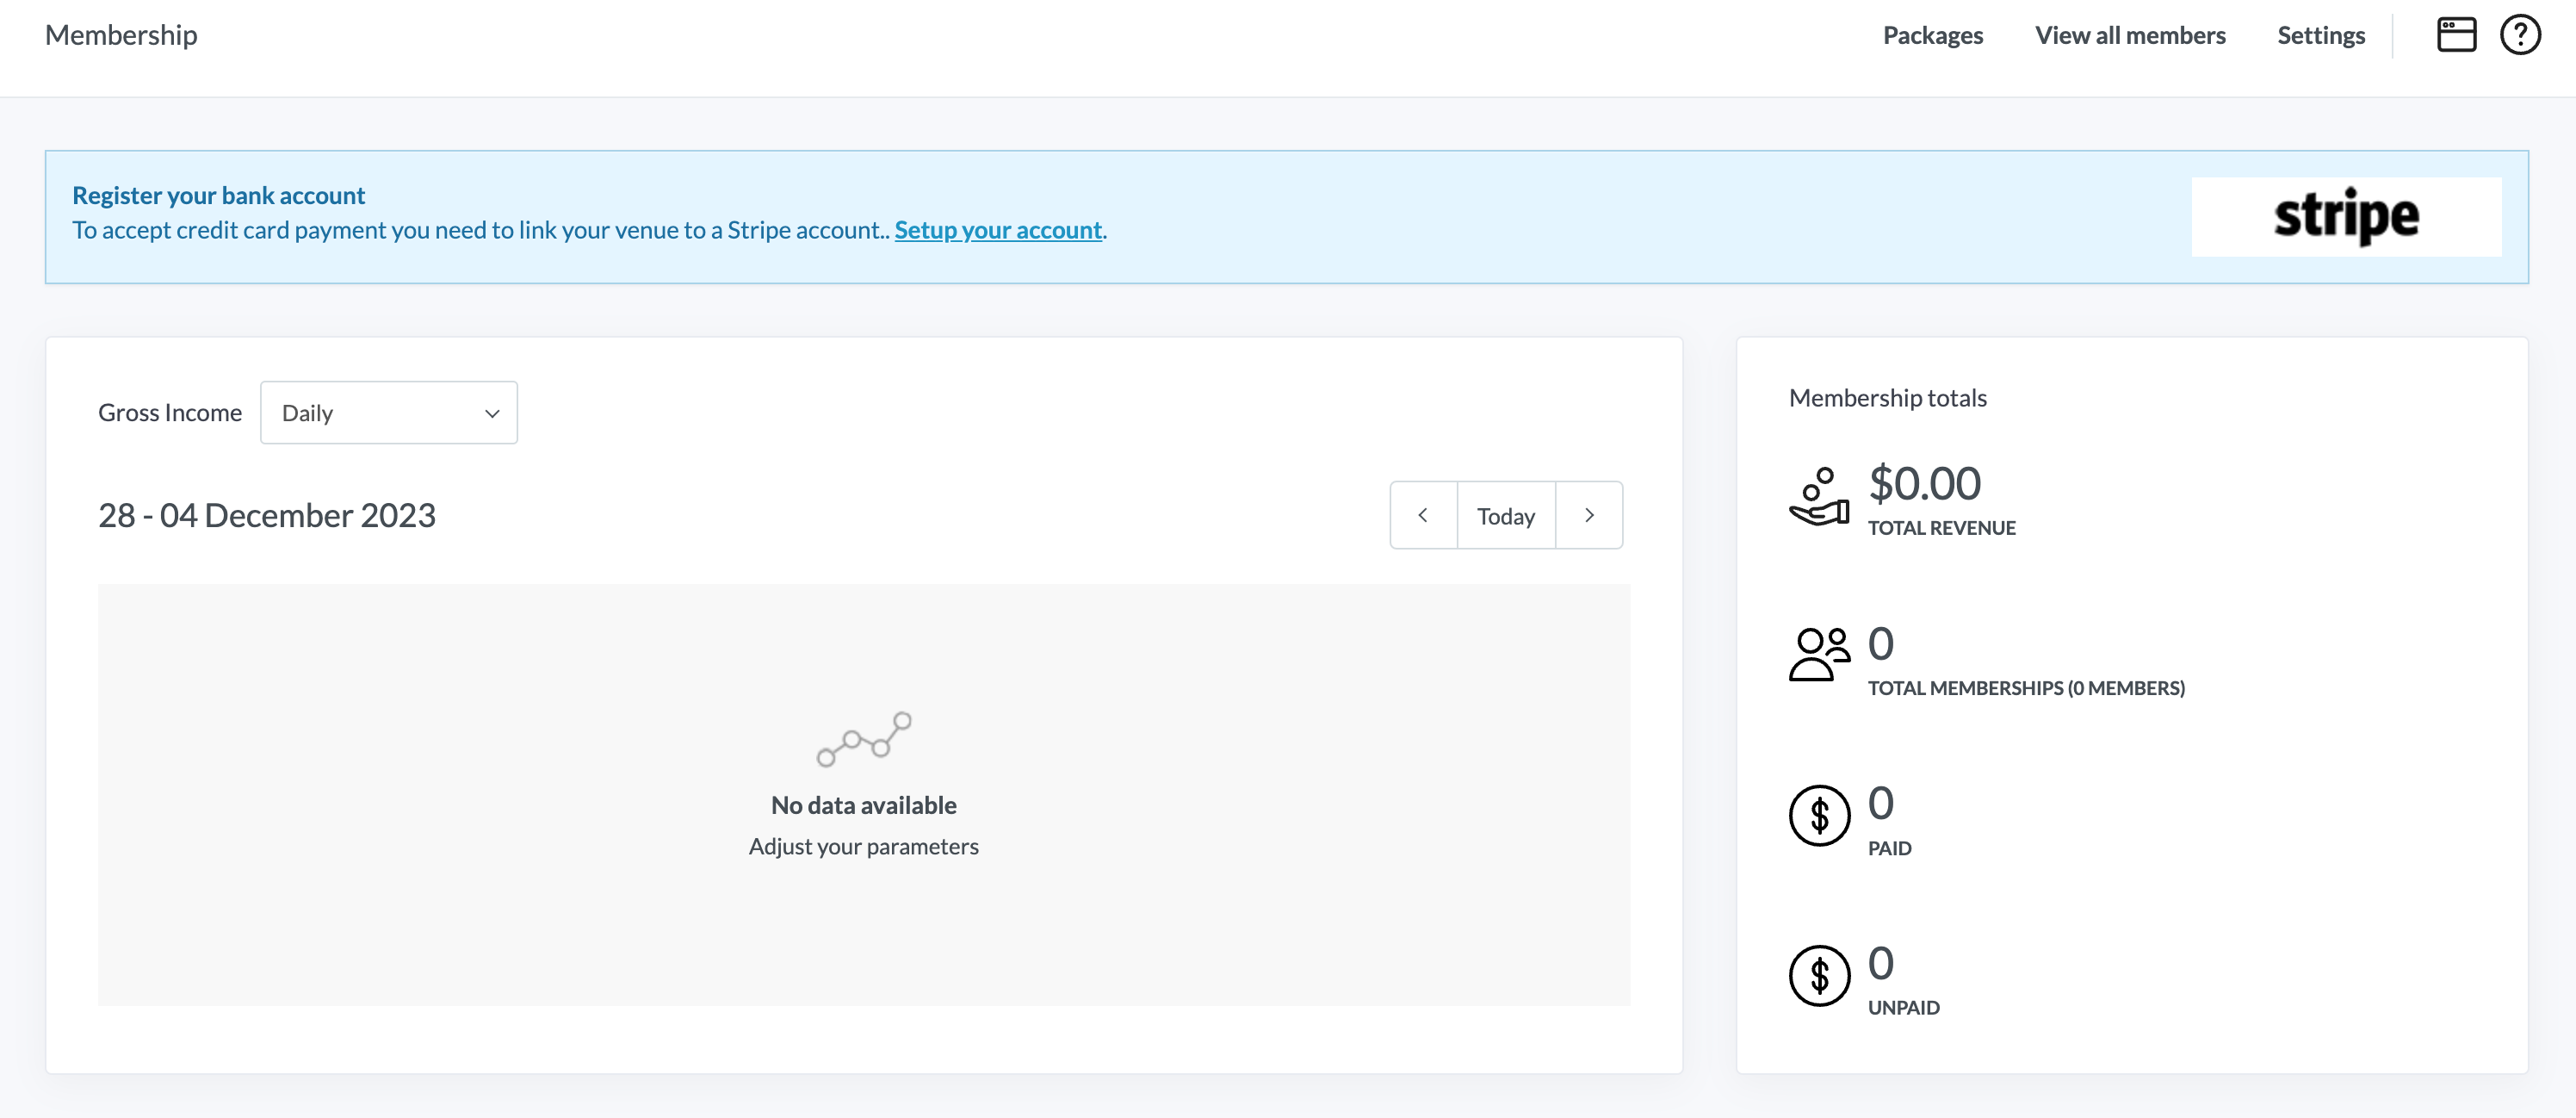Follow the Setup your account link
The image size is (2576, 1118).
(997, 230)
